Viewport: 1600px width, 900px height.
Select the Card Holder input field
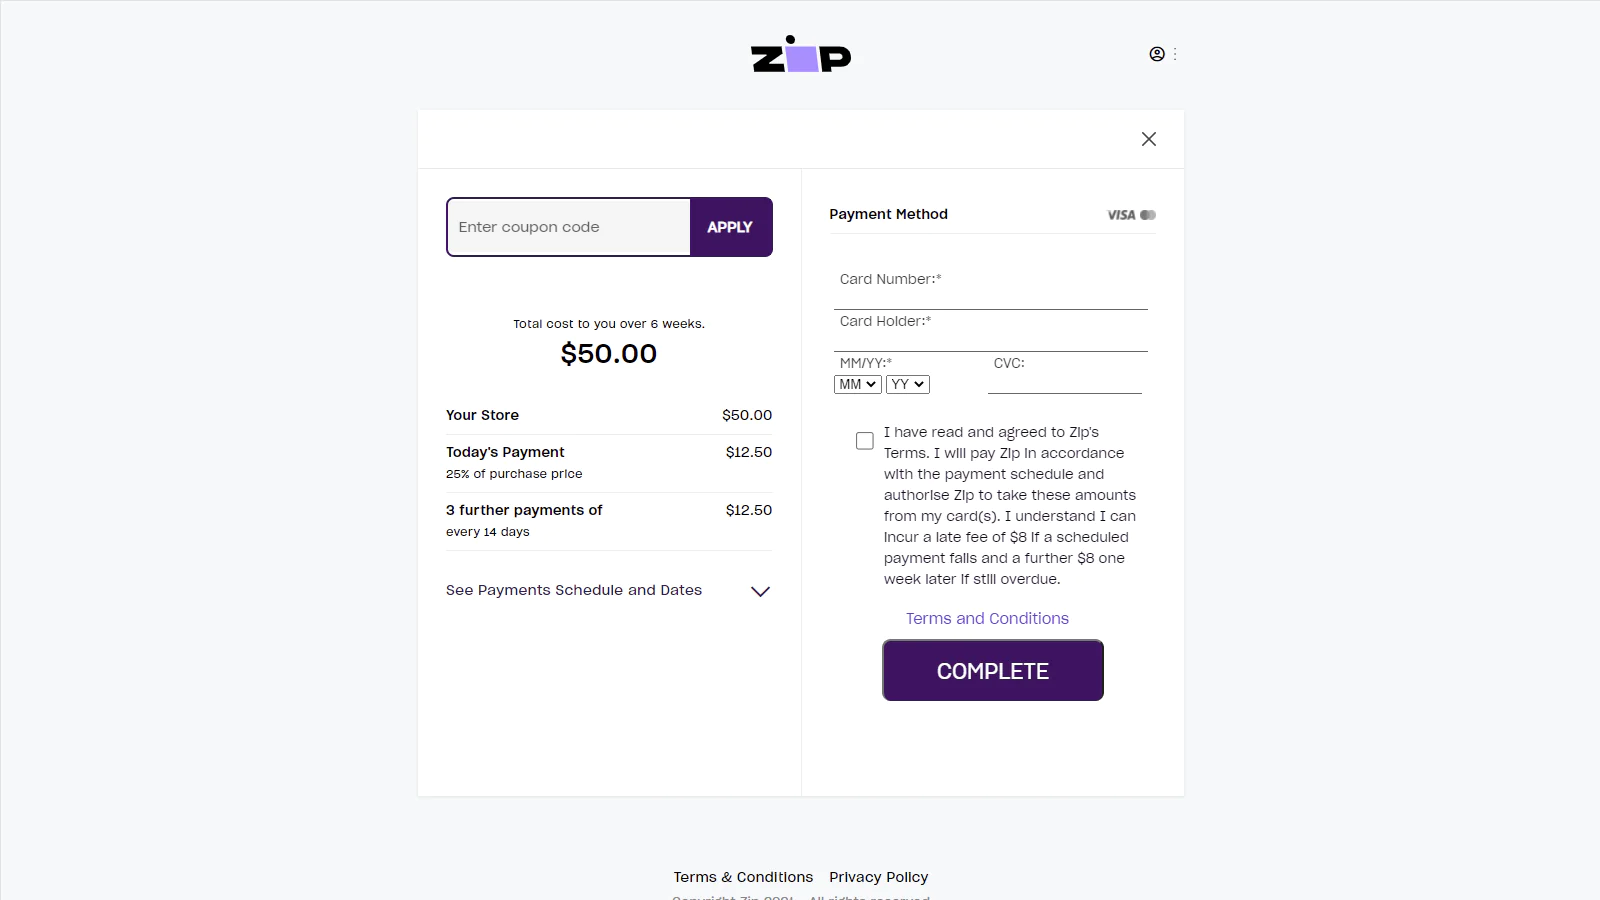990,337
